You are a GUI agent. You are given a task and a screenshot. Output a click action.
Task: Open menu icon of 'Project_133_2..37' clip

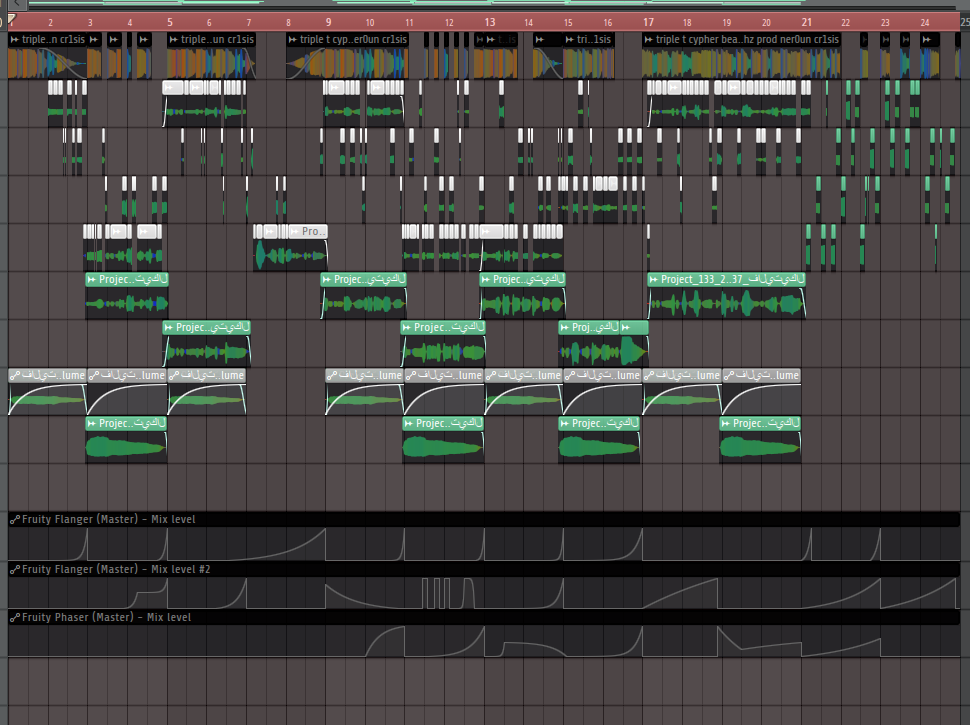point(653,280)
